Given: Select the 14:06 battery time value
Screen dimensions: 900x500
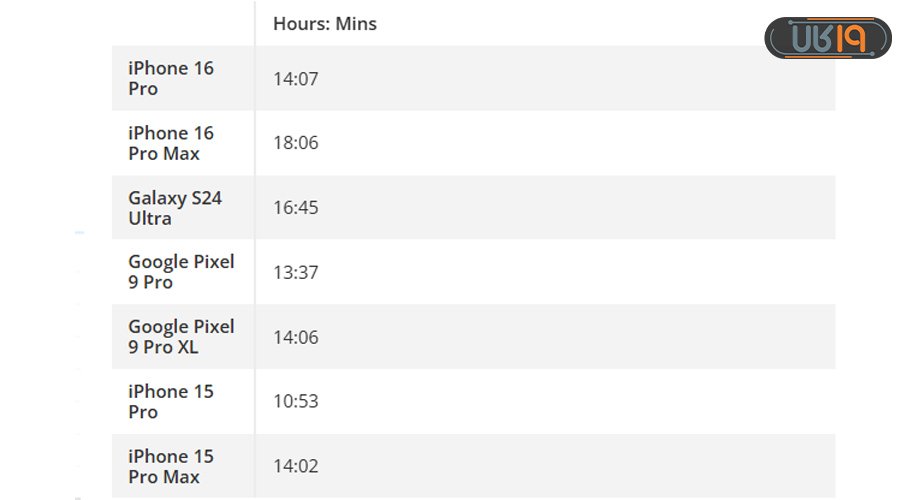Looking at the screenshot, I should (x=296, y=337).
